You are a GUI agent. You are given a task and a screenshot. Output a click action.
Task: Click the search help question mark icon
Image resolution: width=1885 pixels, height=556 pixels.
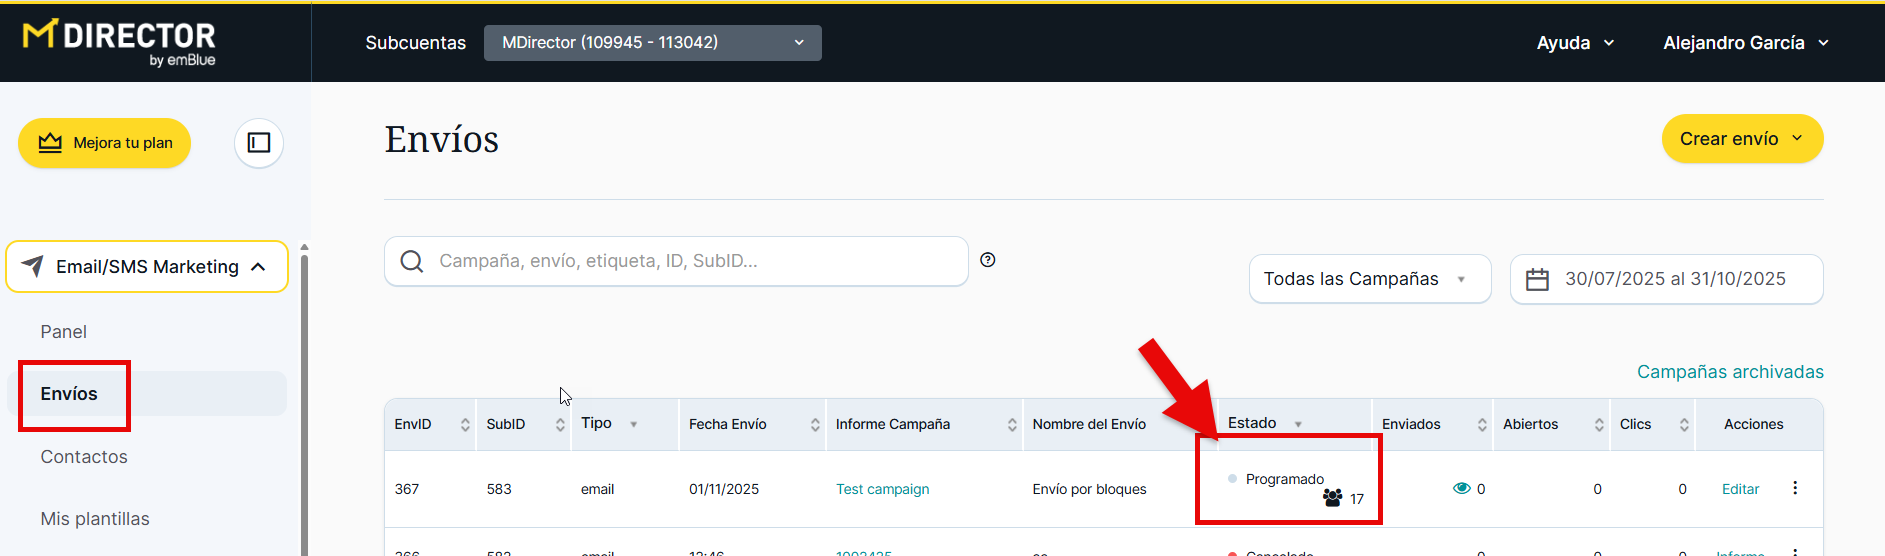pyautogui.click(x=987, y=260)
